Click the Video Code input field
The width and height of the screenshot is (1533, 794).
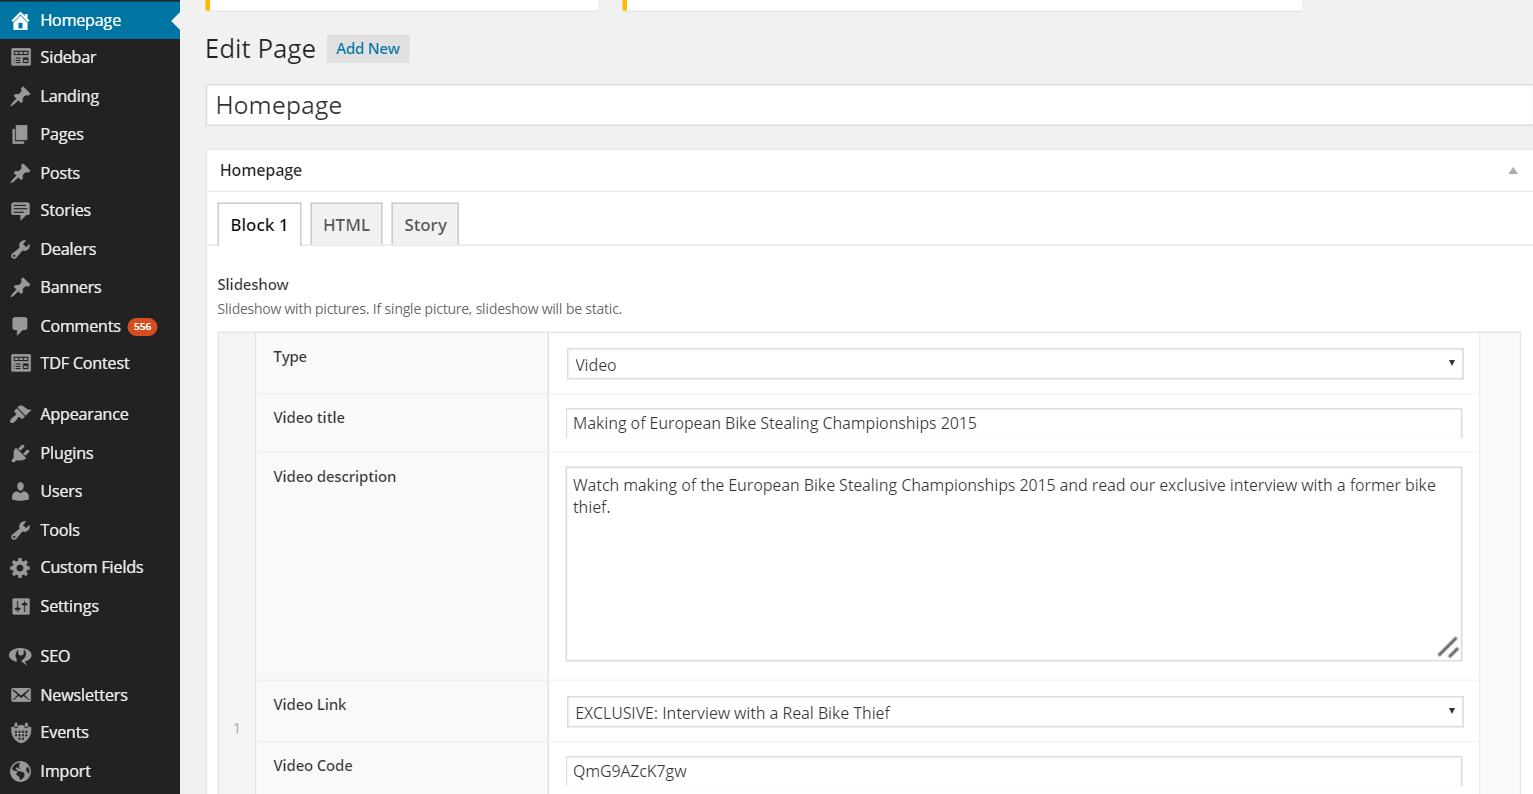coord(1014,771)
